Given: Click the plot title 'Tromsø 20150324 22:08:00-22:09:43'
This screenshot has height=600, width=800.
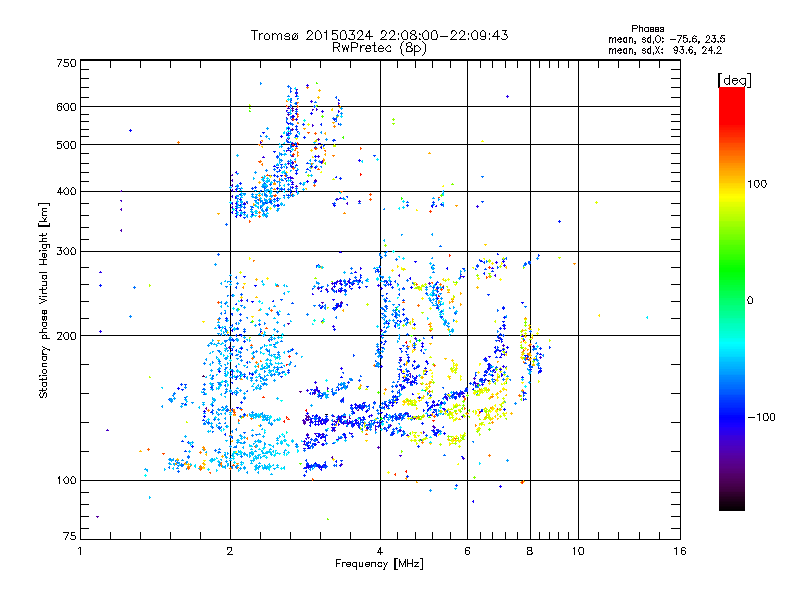Looking at the screenshot, I should [x=379, y=35].
